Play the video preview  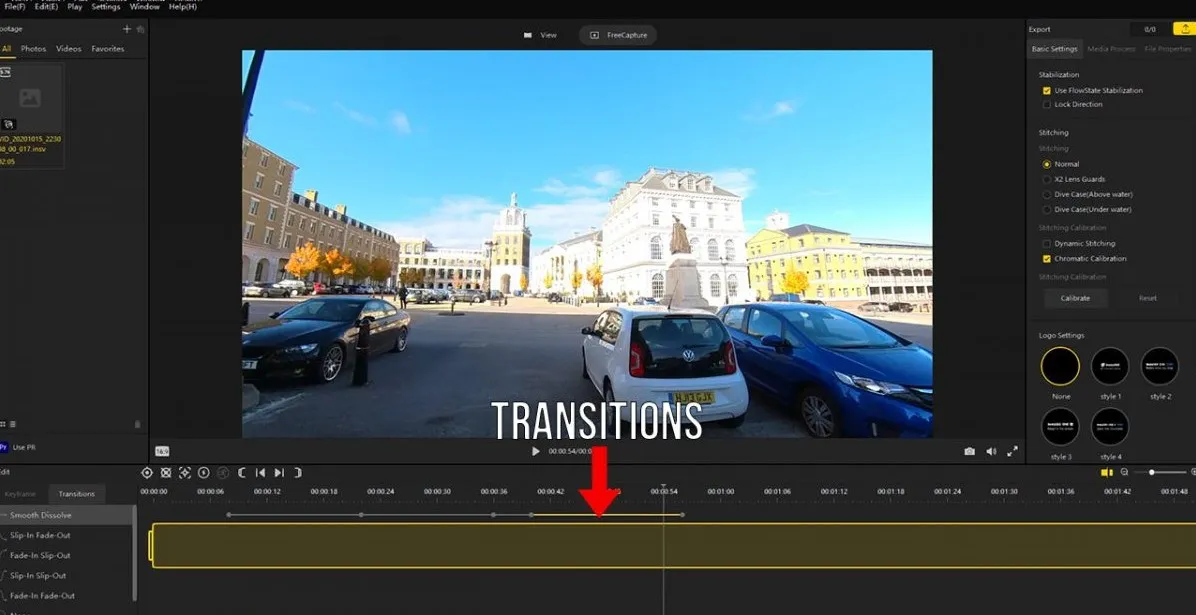click(535, 451)
